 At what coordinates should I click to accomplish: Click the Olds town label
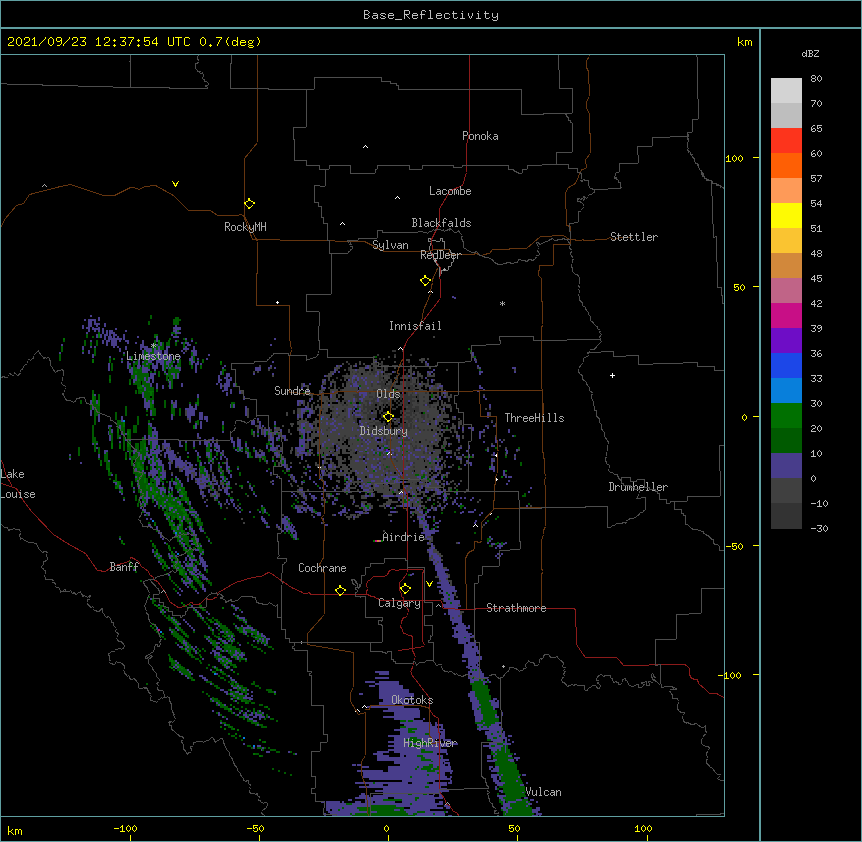pos(388,394)
